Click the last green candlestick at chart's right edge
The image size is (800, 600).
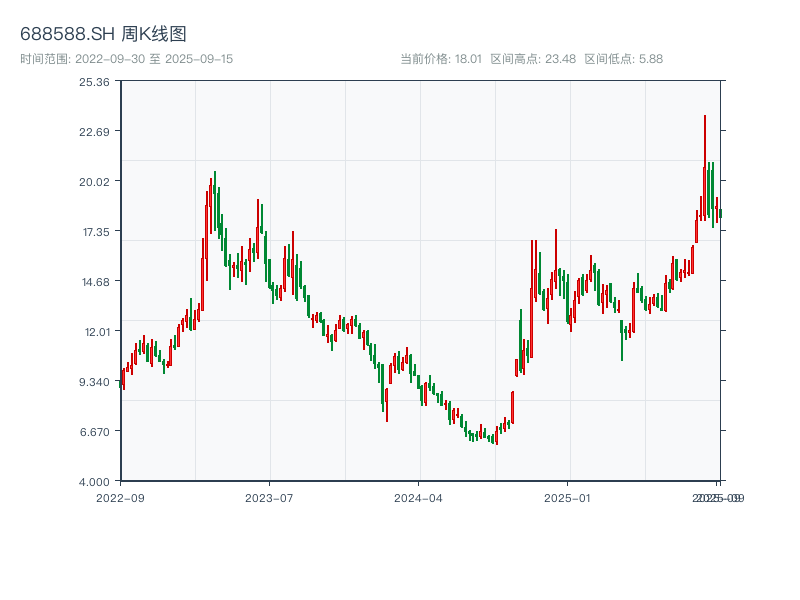(720, 213)
